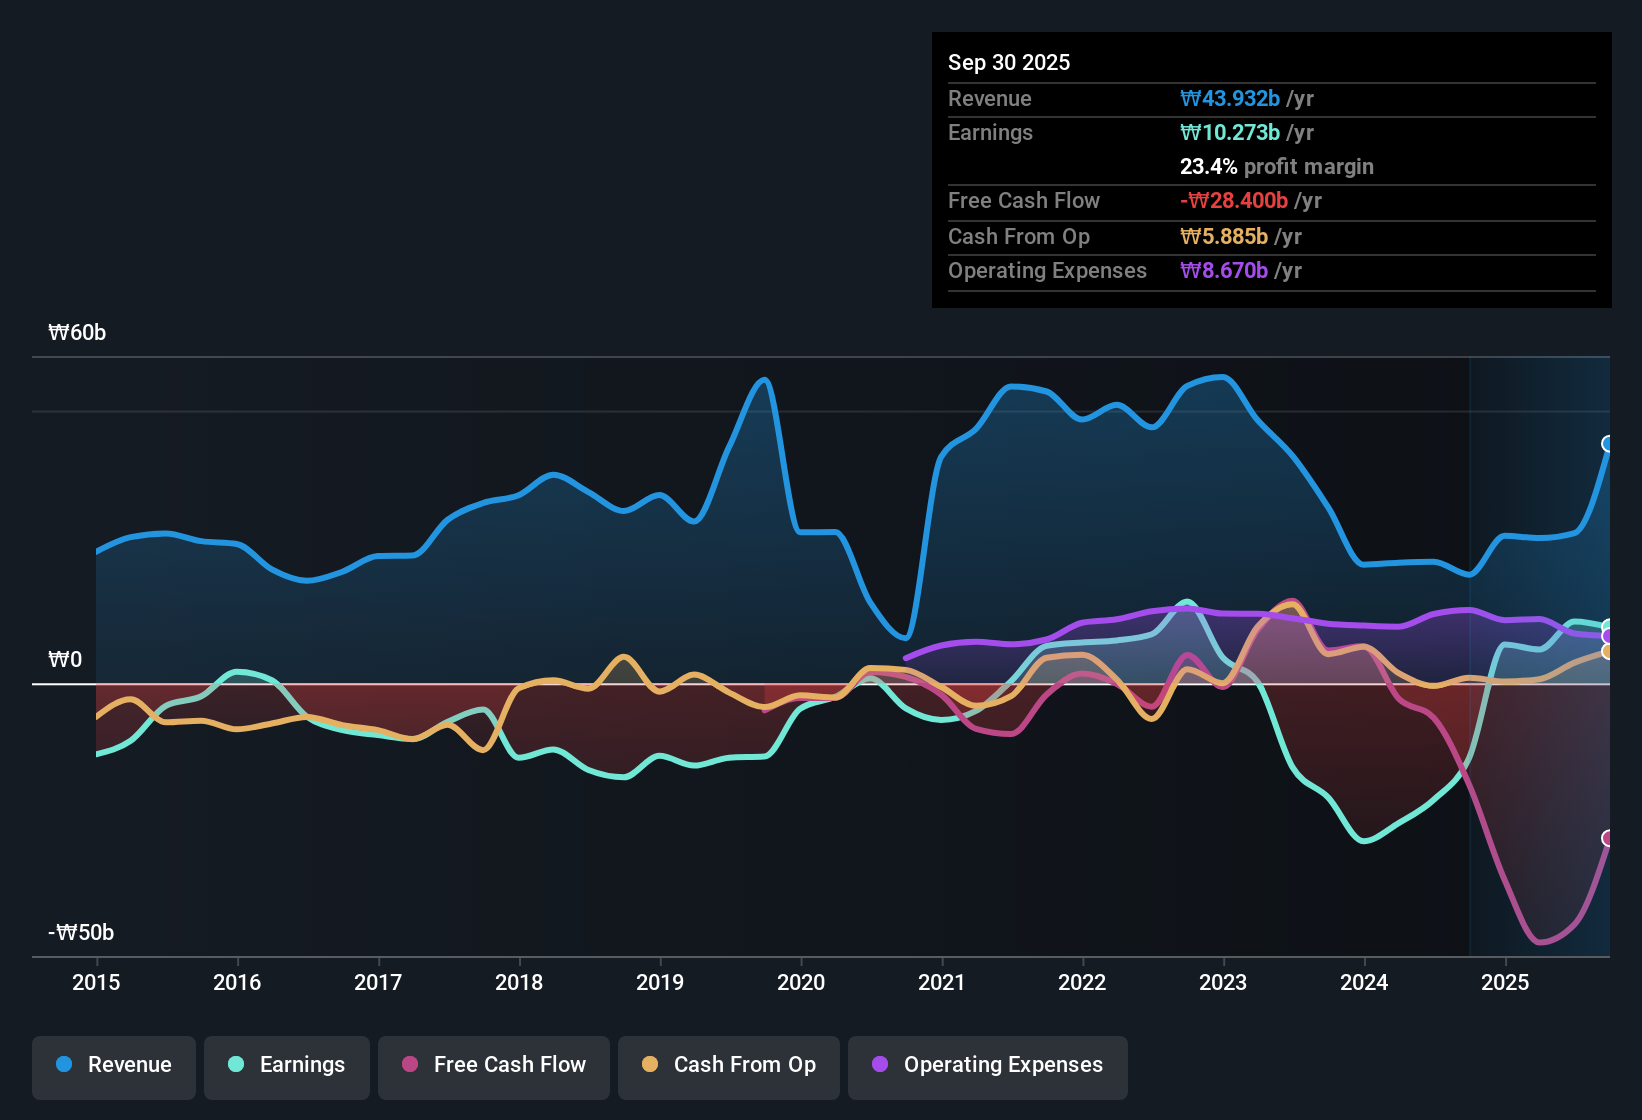Click the 23.4% profit margin text
Screen dimensions: 1642x1120
click(1276, 166)
